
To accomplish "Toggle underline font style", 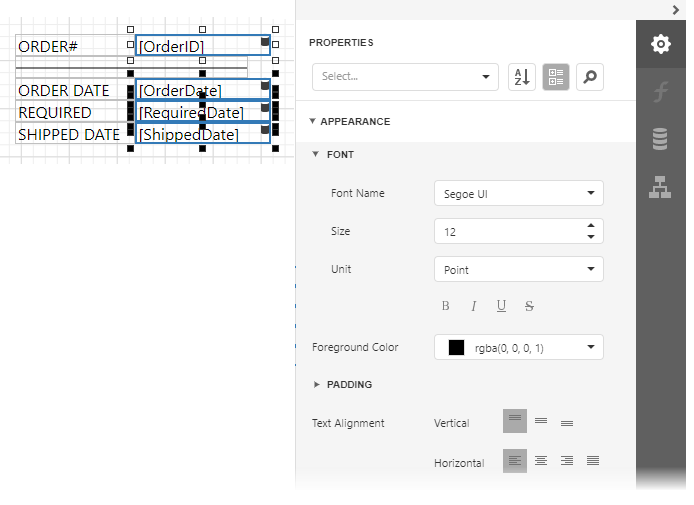I will coord(501,306).
